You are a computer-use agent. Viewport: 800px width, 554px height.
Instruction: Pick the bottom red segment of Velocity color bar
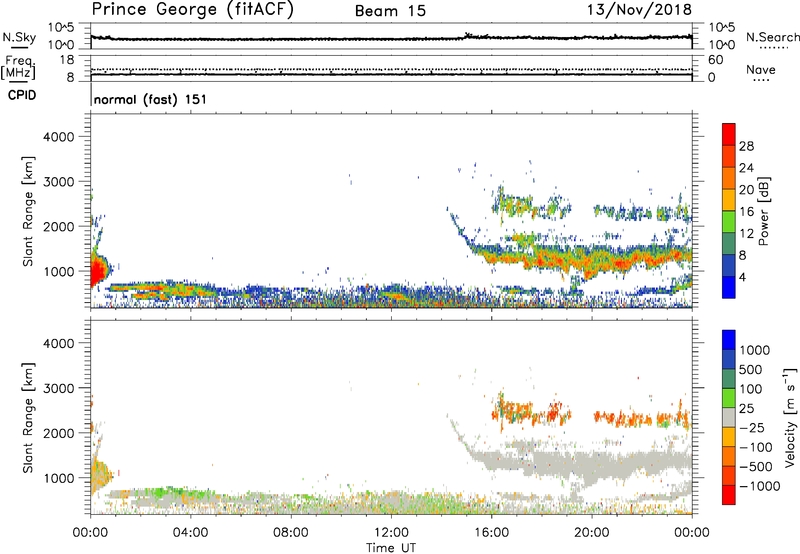729,495
